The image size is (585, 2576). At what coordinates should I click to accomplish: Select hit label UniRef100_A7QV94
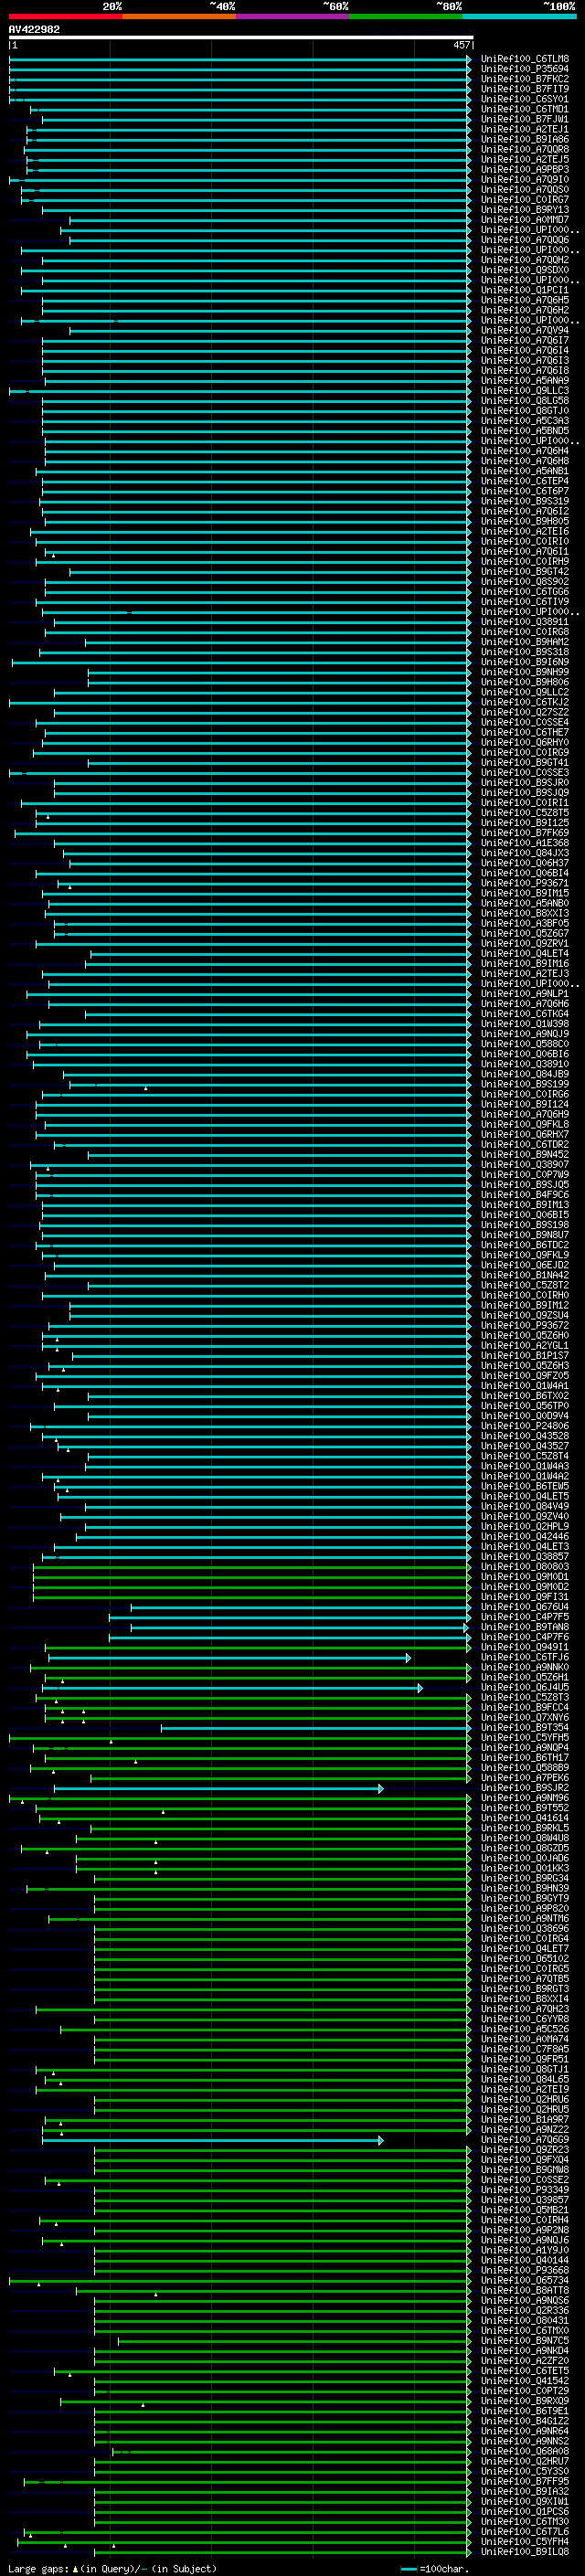[524, 330]
